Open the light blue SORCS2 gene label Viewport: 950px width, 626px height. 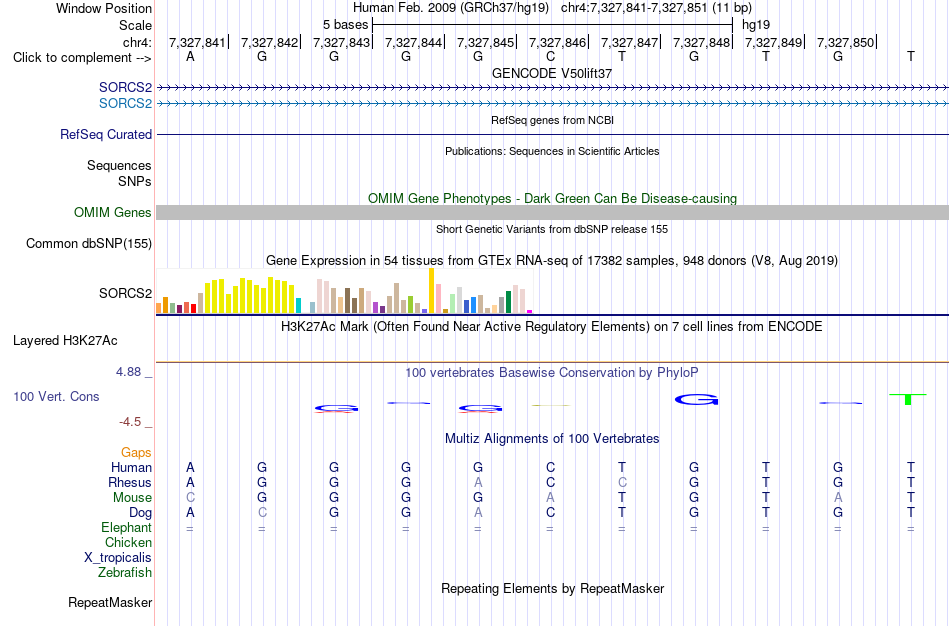pos(125,103)
